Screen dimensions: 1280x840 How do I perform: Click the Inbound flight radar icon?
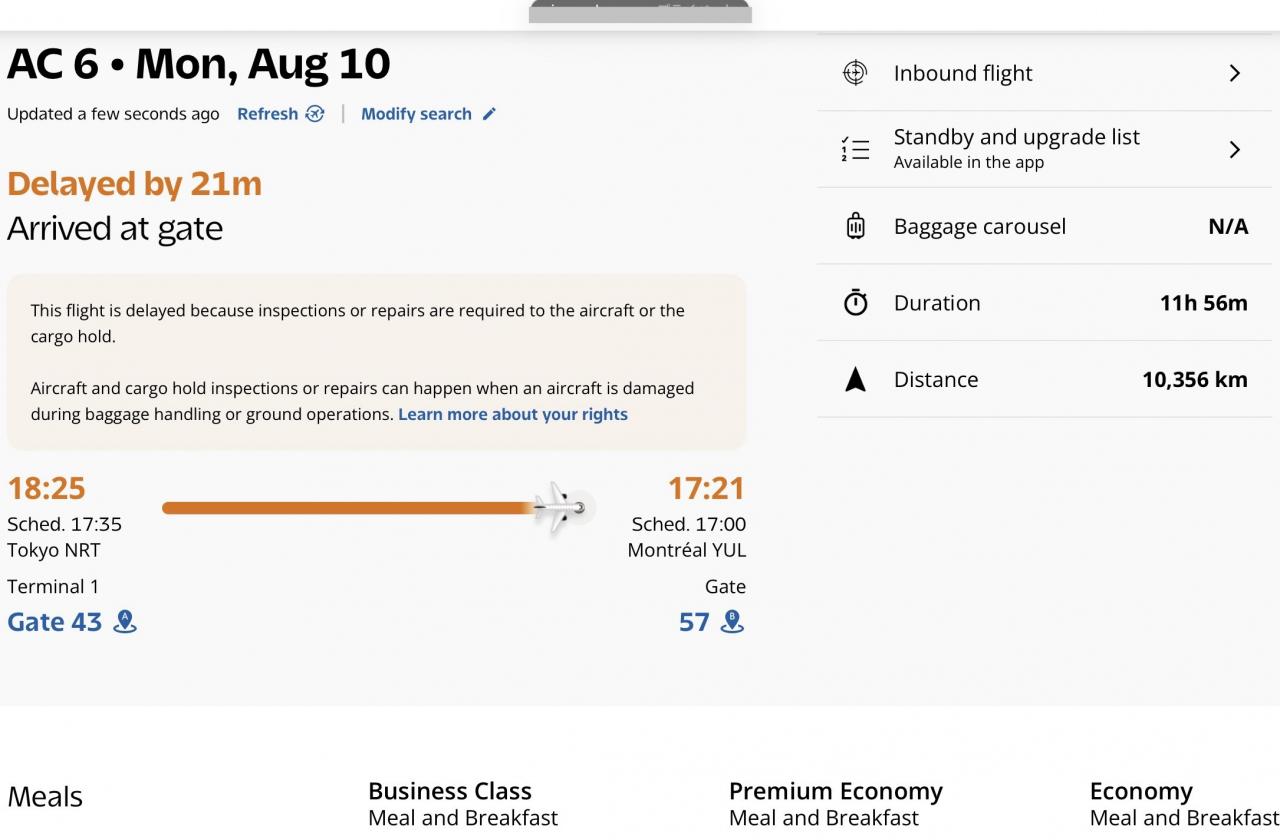855,73
